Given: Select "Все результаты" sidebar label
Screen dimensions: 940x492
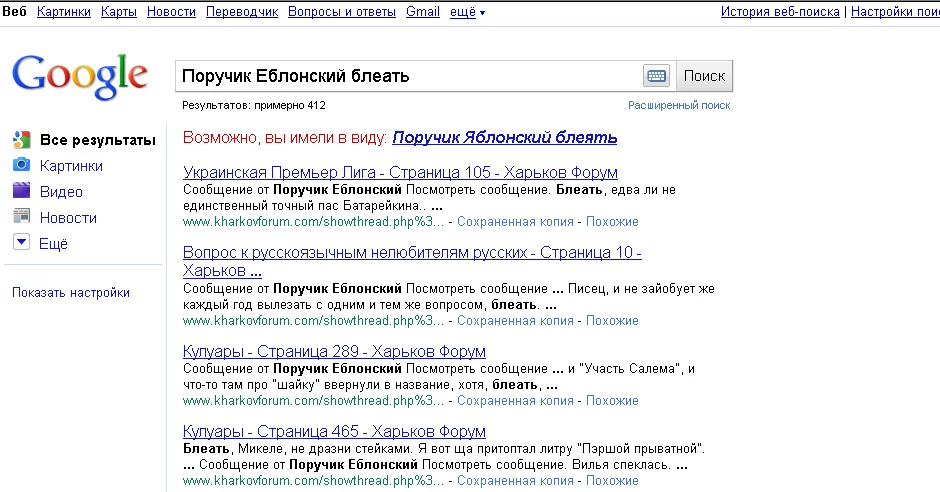Looking at the screenshot, I should tap(98, 140).
